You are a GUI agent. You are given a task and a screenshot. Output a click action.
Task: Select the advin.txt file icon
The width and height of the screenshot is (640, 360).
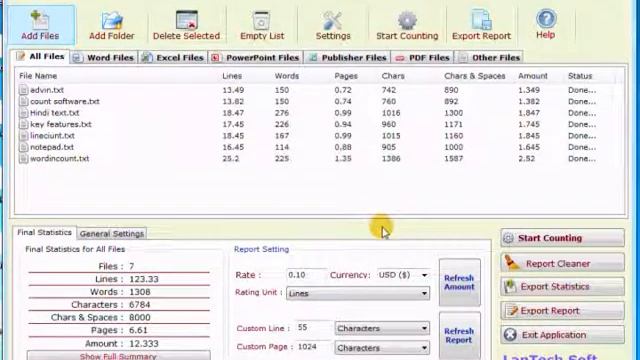(24, 90)
